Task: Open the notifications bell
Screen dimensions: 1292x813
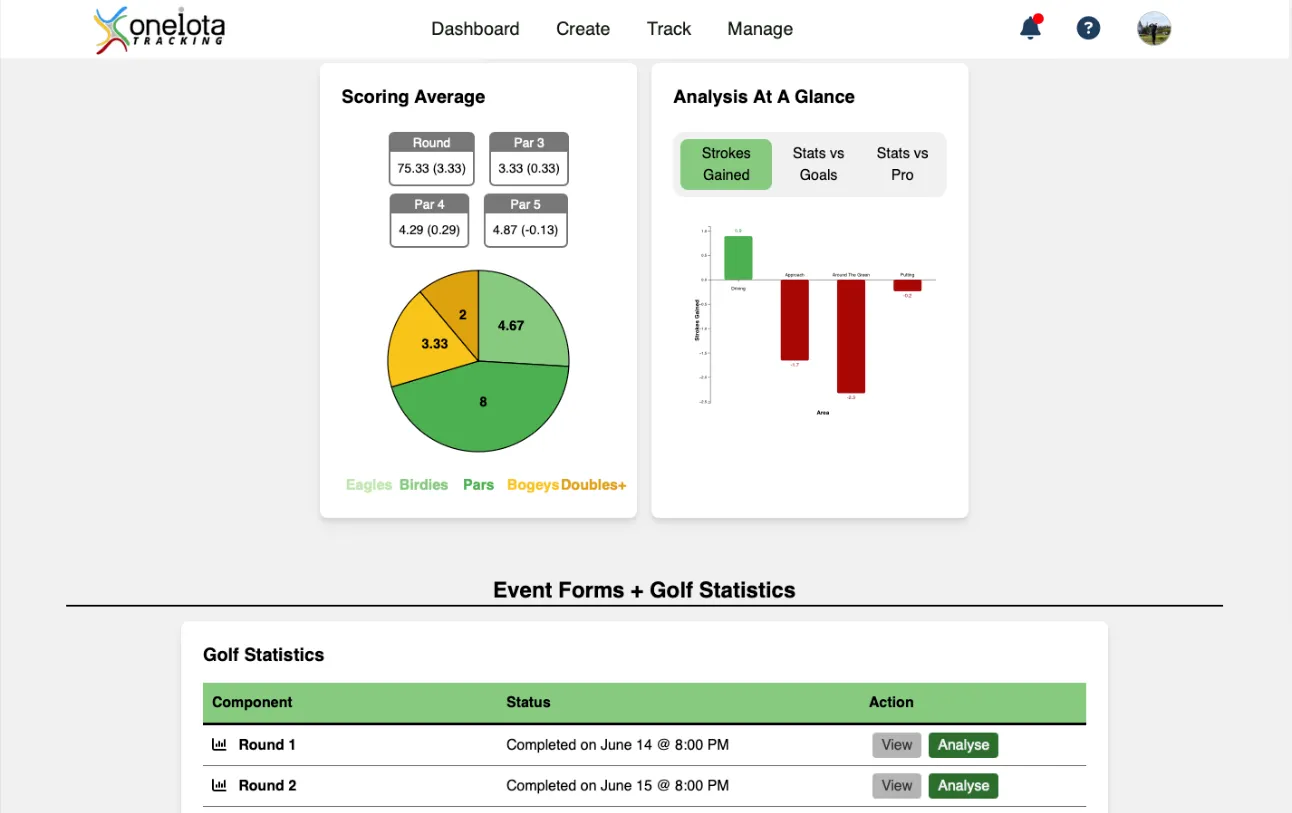Action: tap(1030, 28)
